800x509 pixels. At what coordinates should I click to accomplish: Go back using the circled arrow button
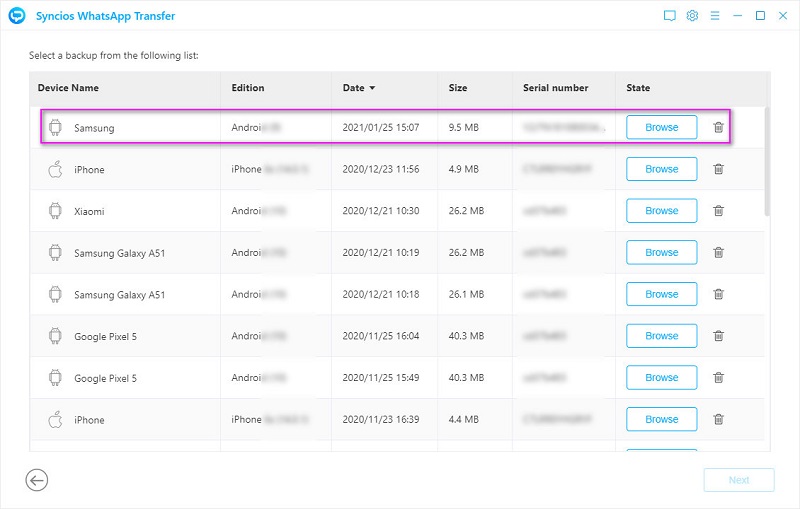coord(37,480)
